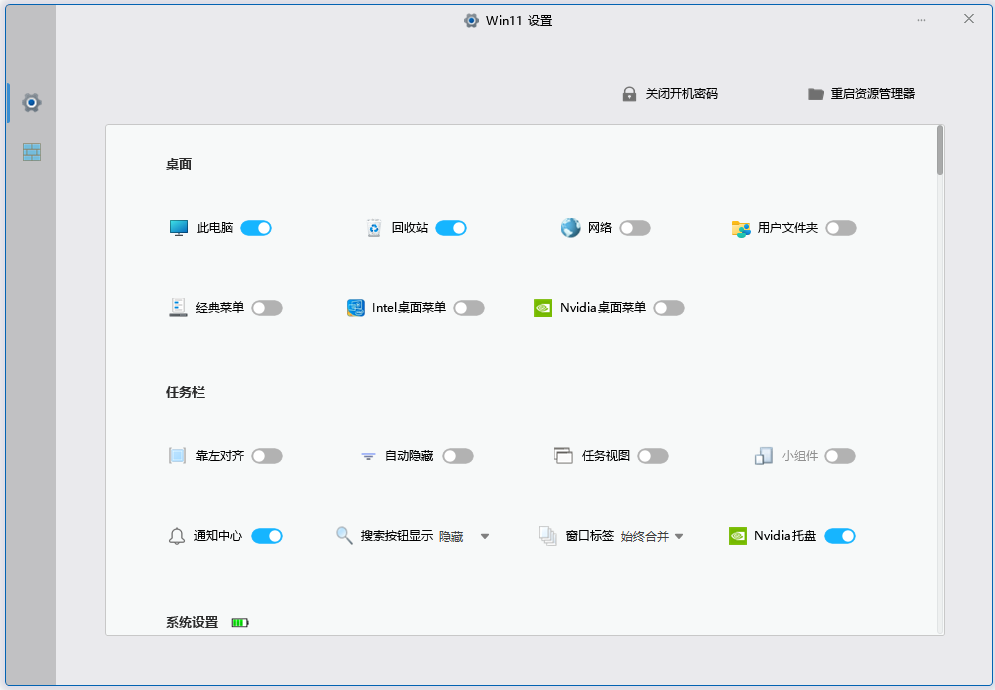995x690 pixels.
Task: Click the Network globe icon
Action: click(x=570, y=228)
